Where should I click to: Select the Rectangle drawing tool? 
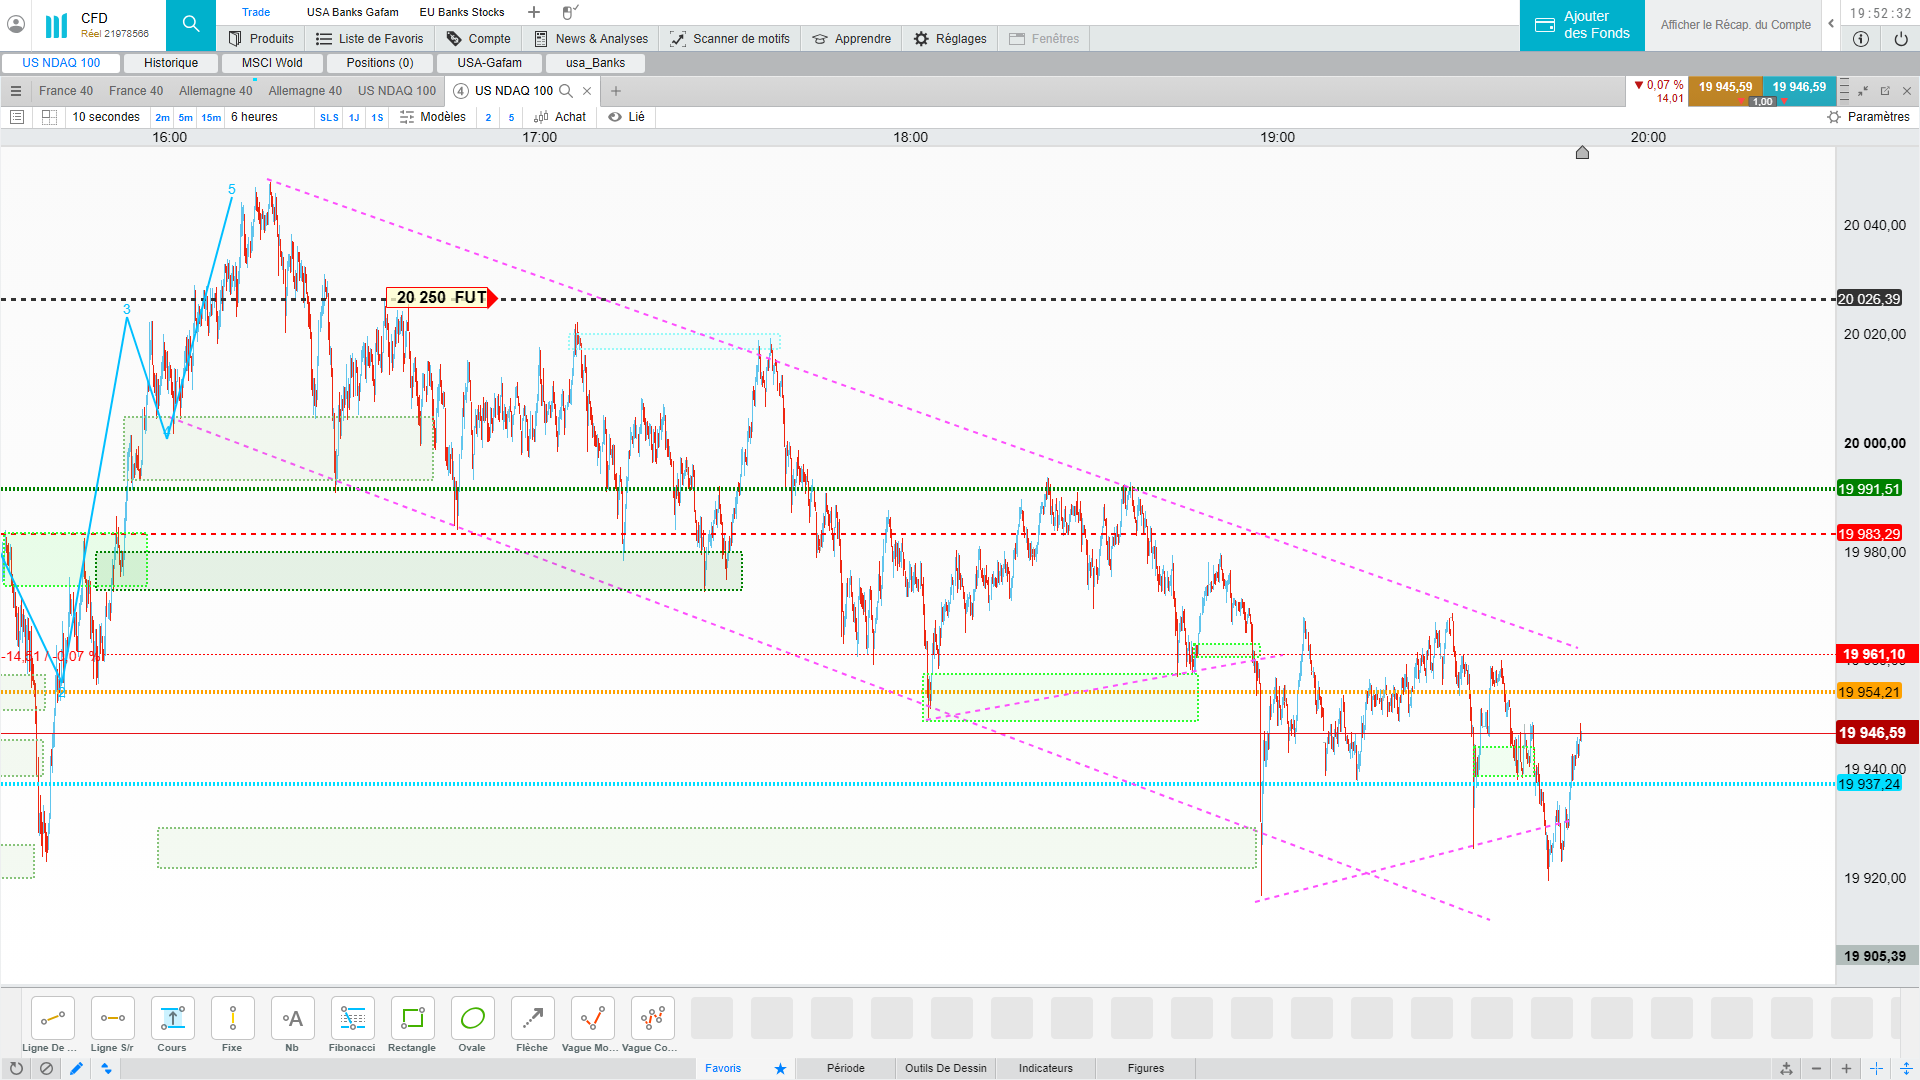coord(412,1019)
